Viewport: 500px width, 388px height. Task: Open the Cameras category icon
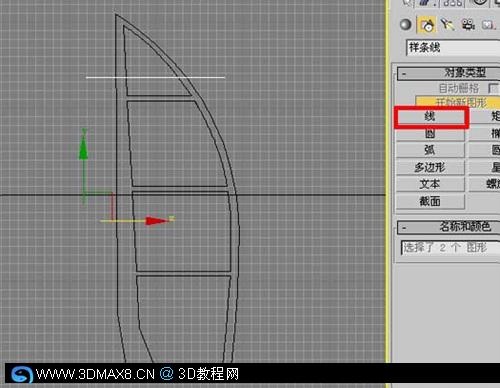click(468, 25)
